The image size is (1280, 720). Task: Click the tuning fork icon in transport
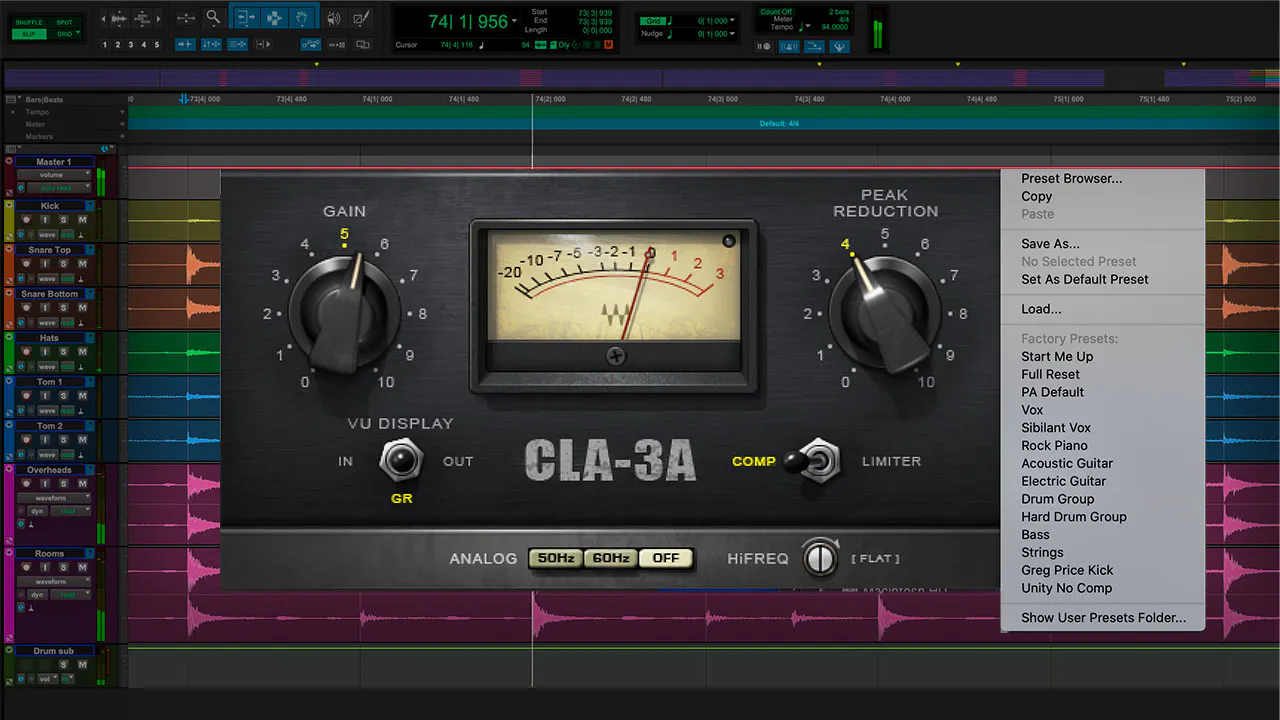click(x=838, y=46)
